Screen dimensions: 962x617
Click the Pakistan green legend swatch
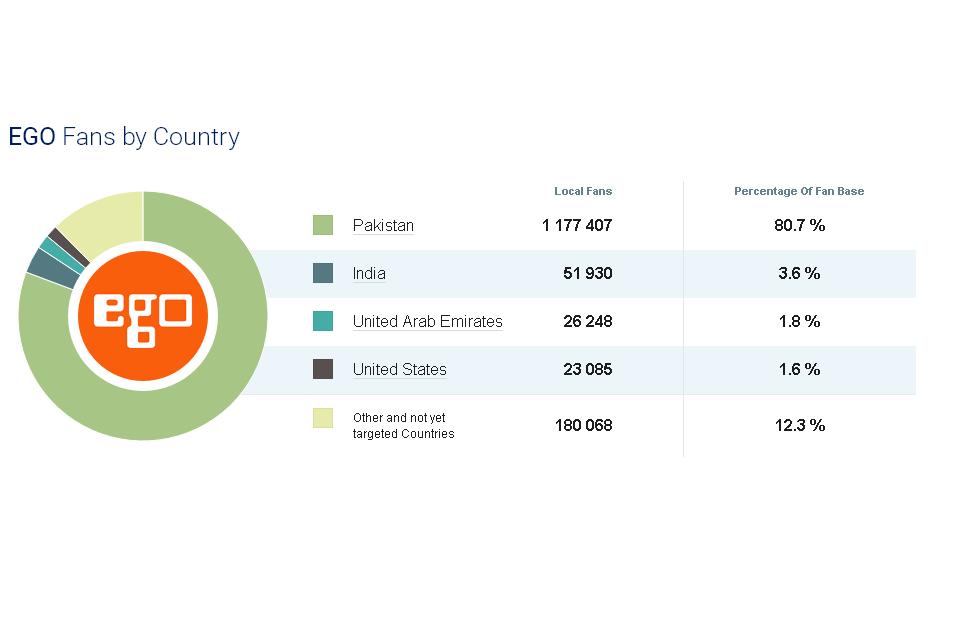click(x=322, y=225)
